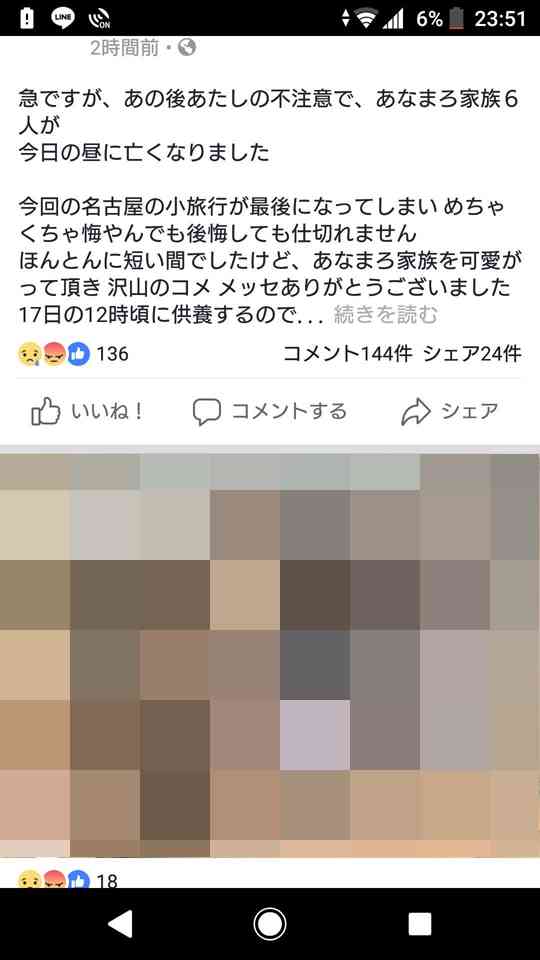Open the シェア24件 shares list
Viewport: 540px width, 960px height.
click(x=473, y=353)
